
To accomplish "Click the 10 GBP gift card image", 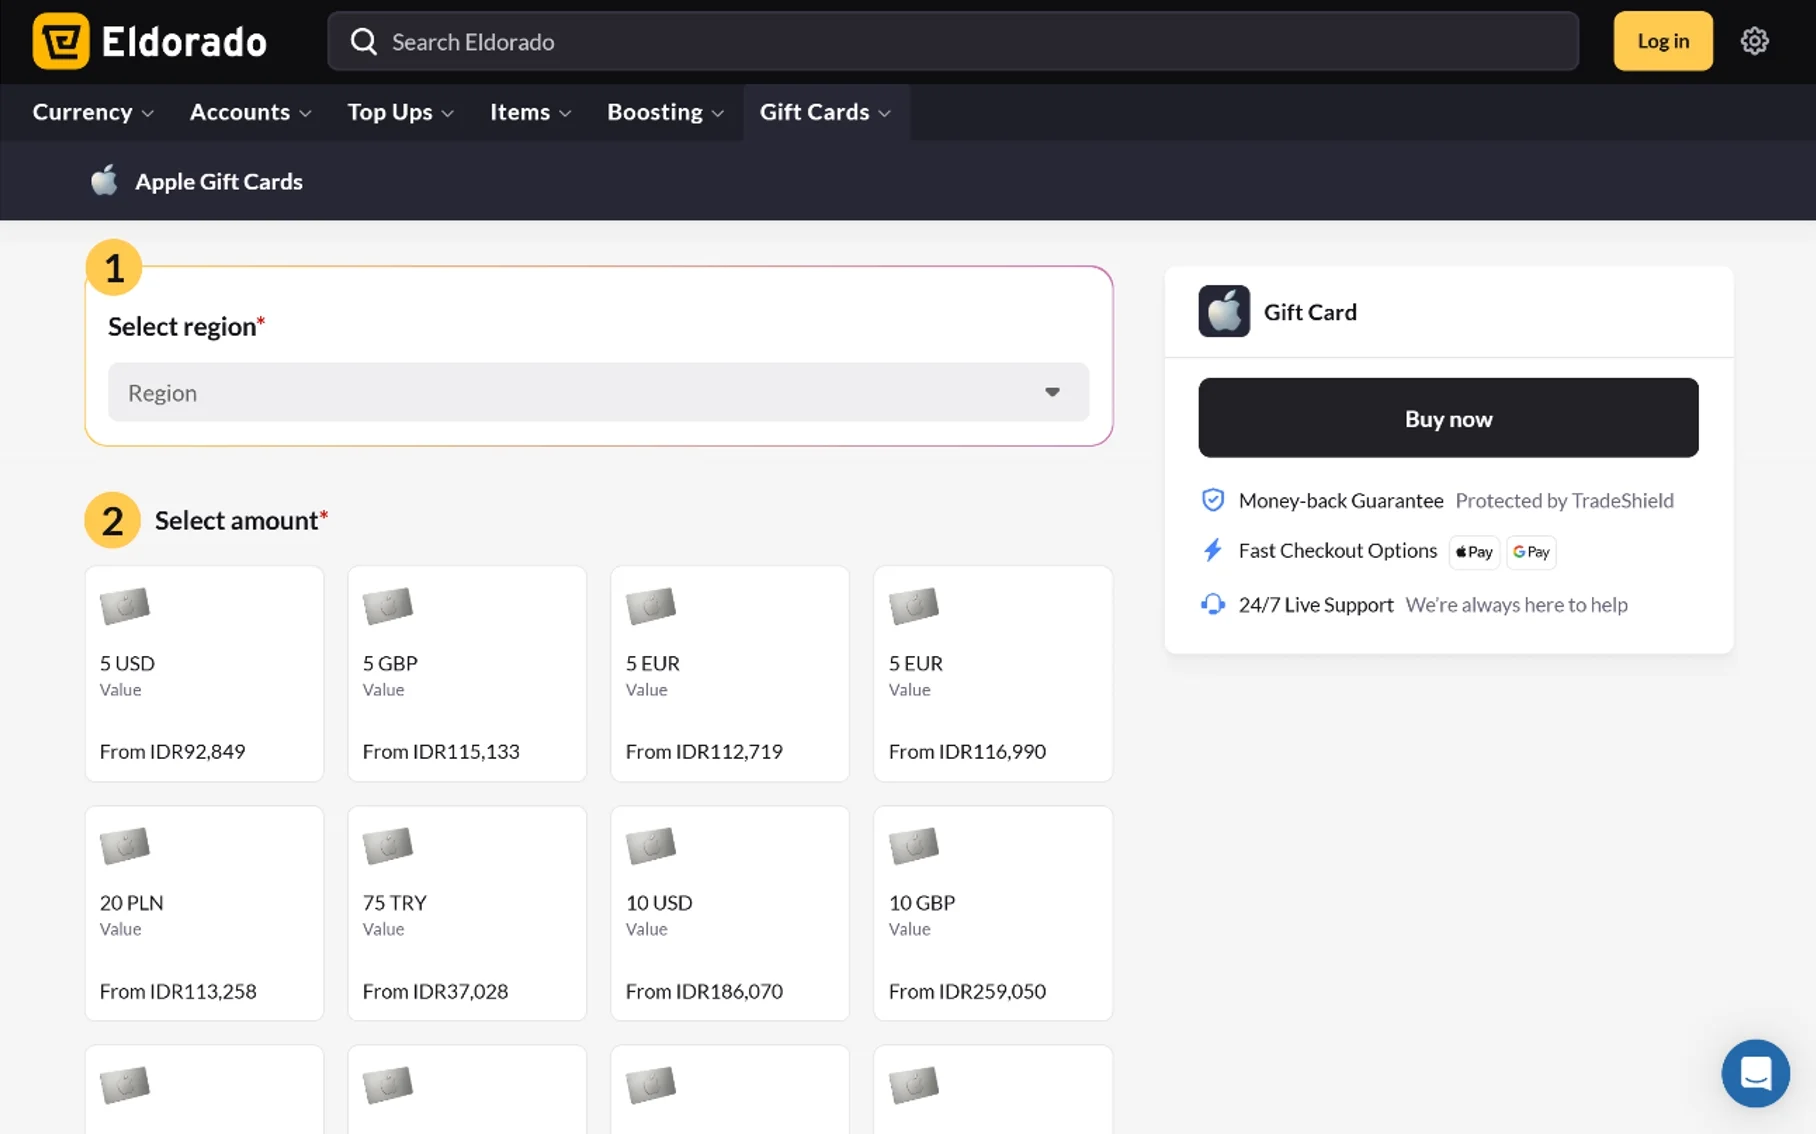I will (x=914, y=846).
